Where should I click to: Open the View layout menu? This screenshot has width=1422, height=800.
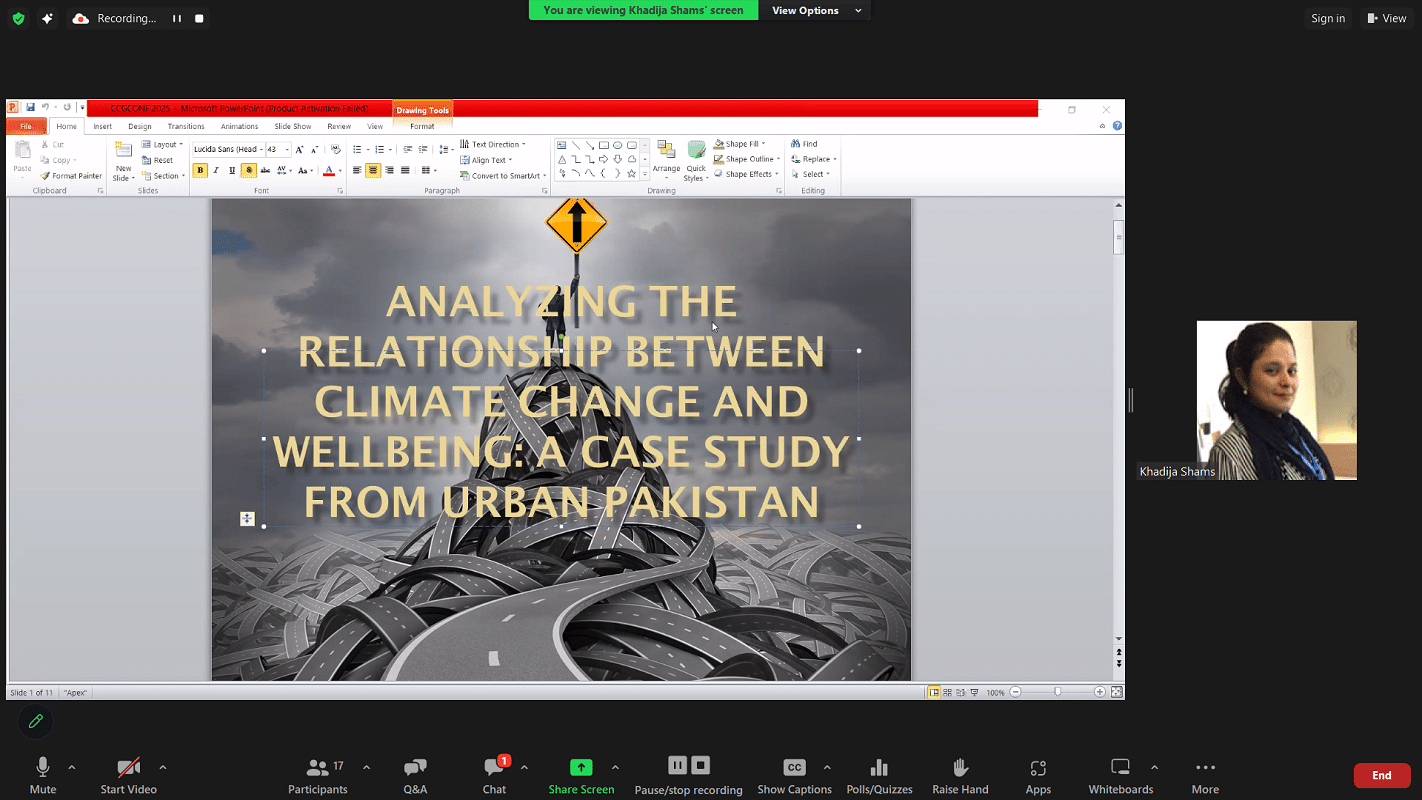point(1387,18)
